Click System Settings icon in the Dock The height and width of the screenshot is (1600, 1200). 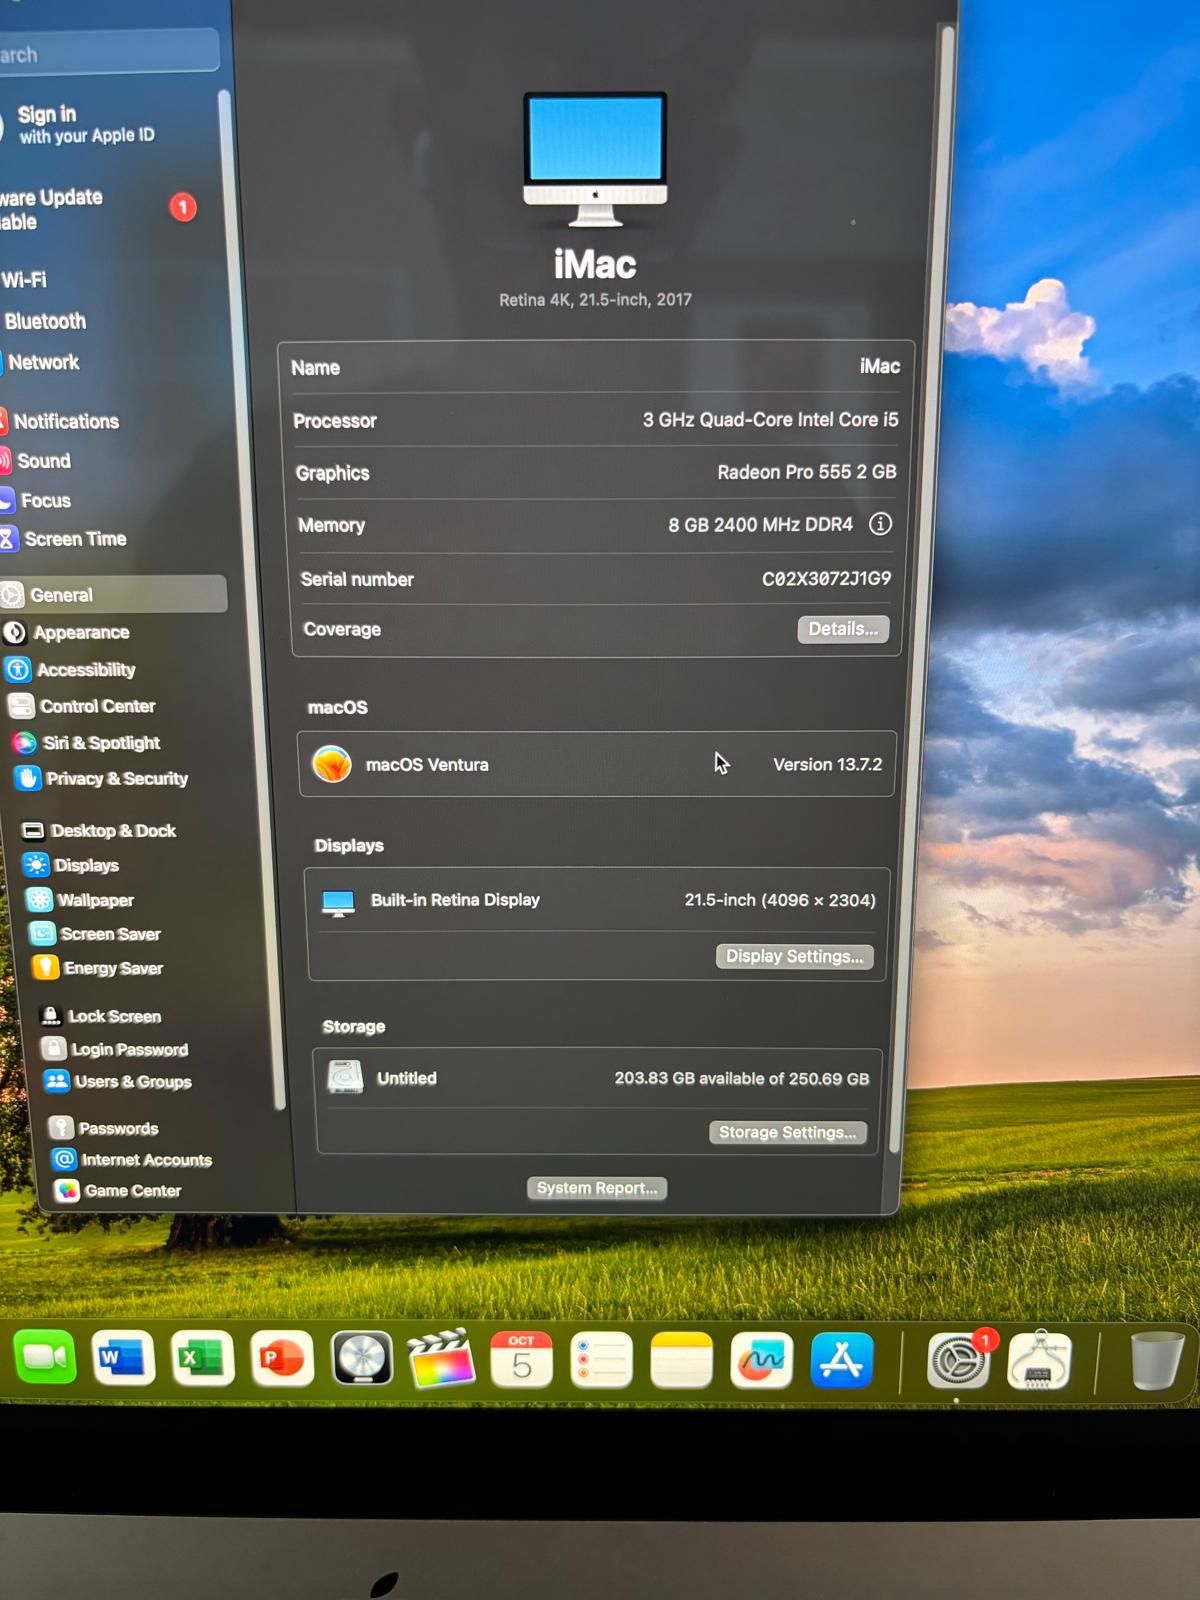tap(960, 1361)
